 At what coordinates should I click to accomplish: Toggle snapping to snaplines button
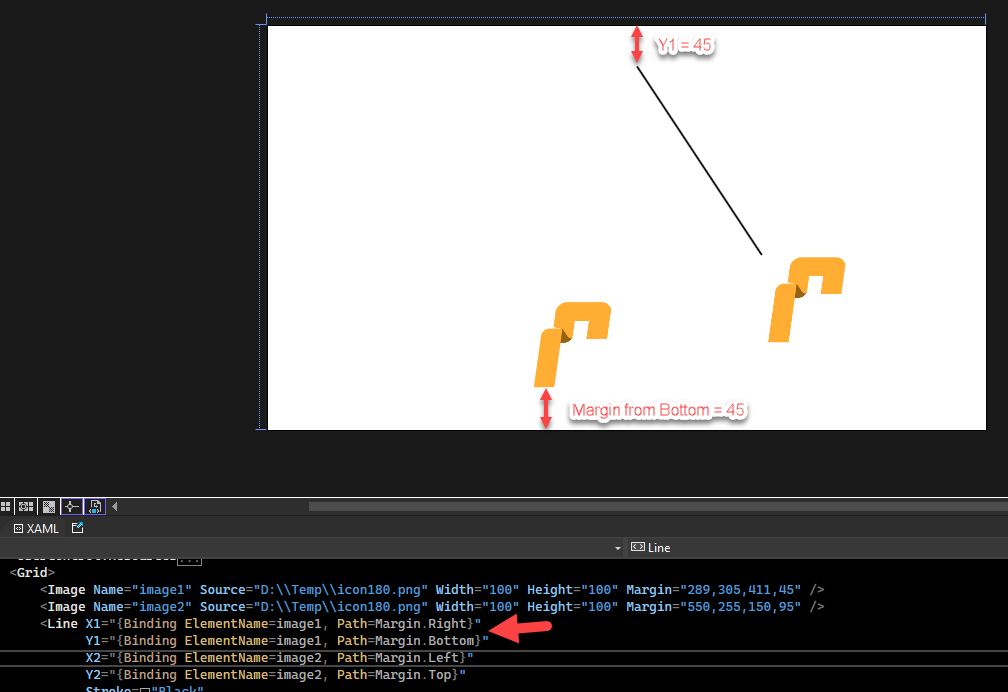(71, 506)
